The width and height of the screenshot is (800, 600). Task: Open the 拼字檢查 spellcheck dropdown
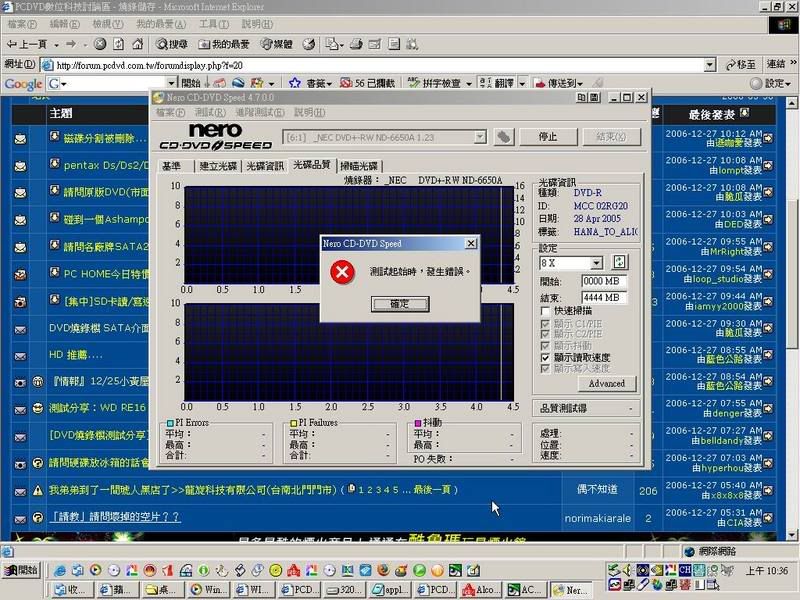[469, 83]
